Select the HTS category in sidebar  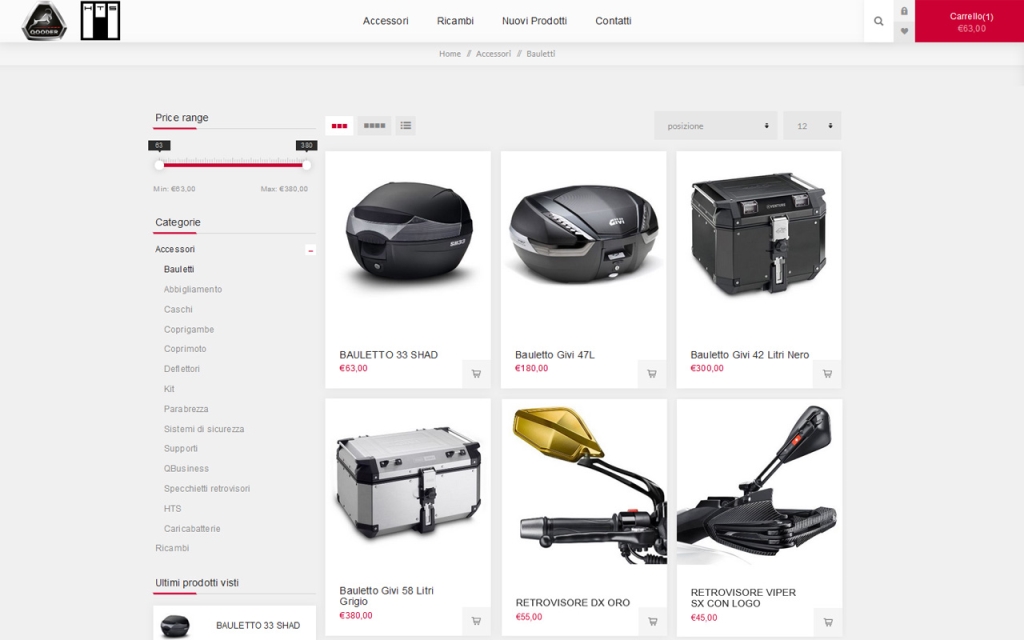click(x=172, y=508)
